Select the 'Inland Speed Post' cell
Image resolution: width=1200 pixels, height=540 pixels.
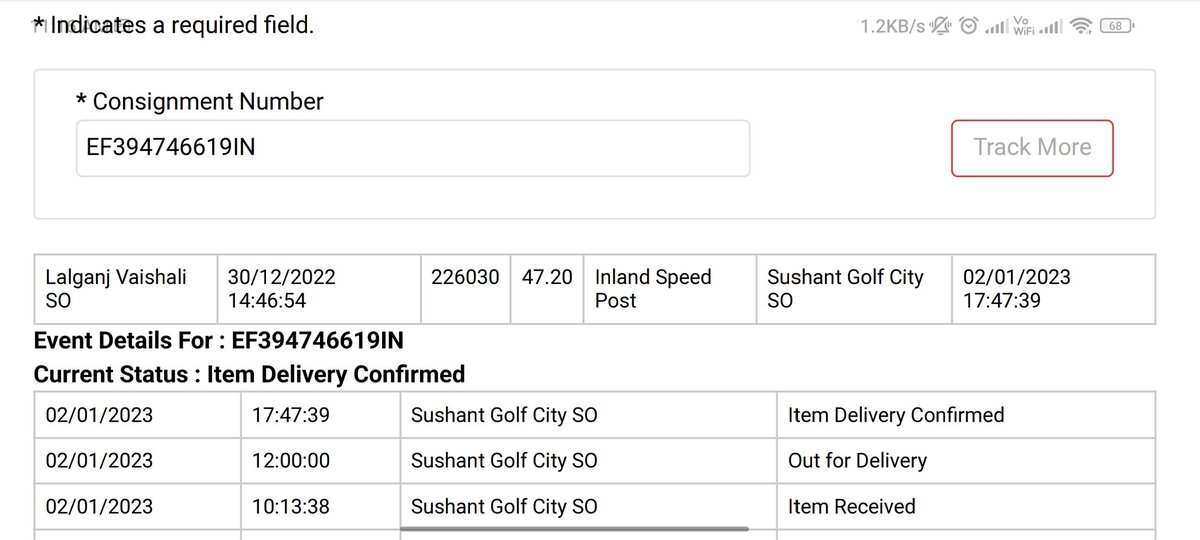click(x=670, y=289)
